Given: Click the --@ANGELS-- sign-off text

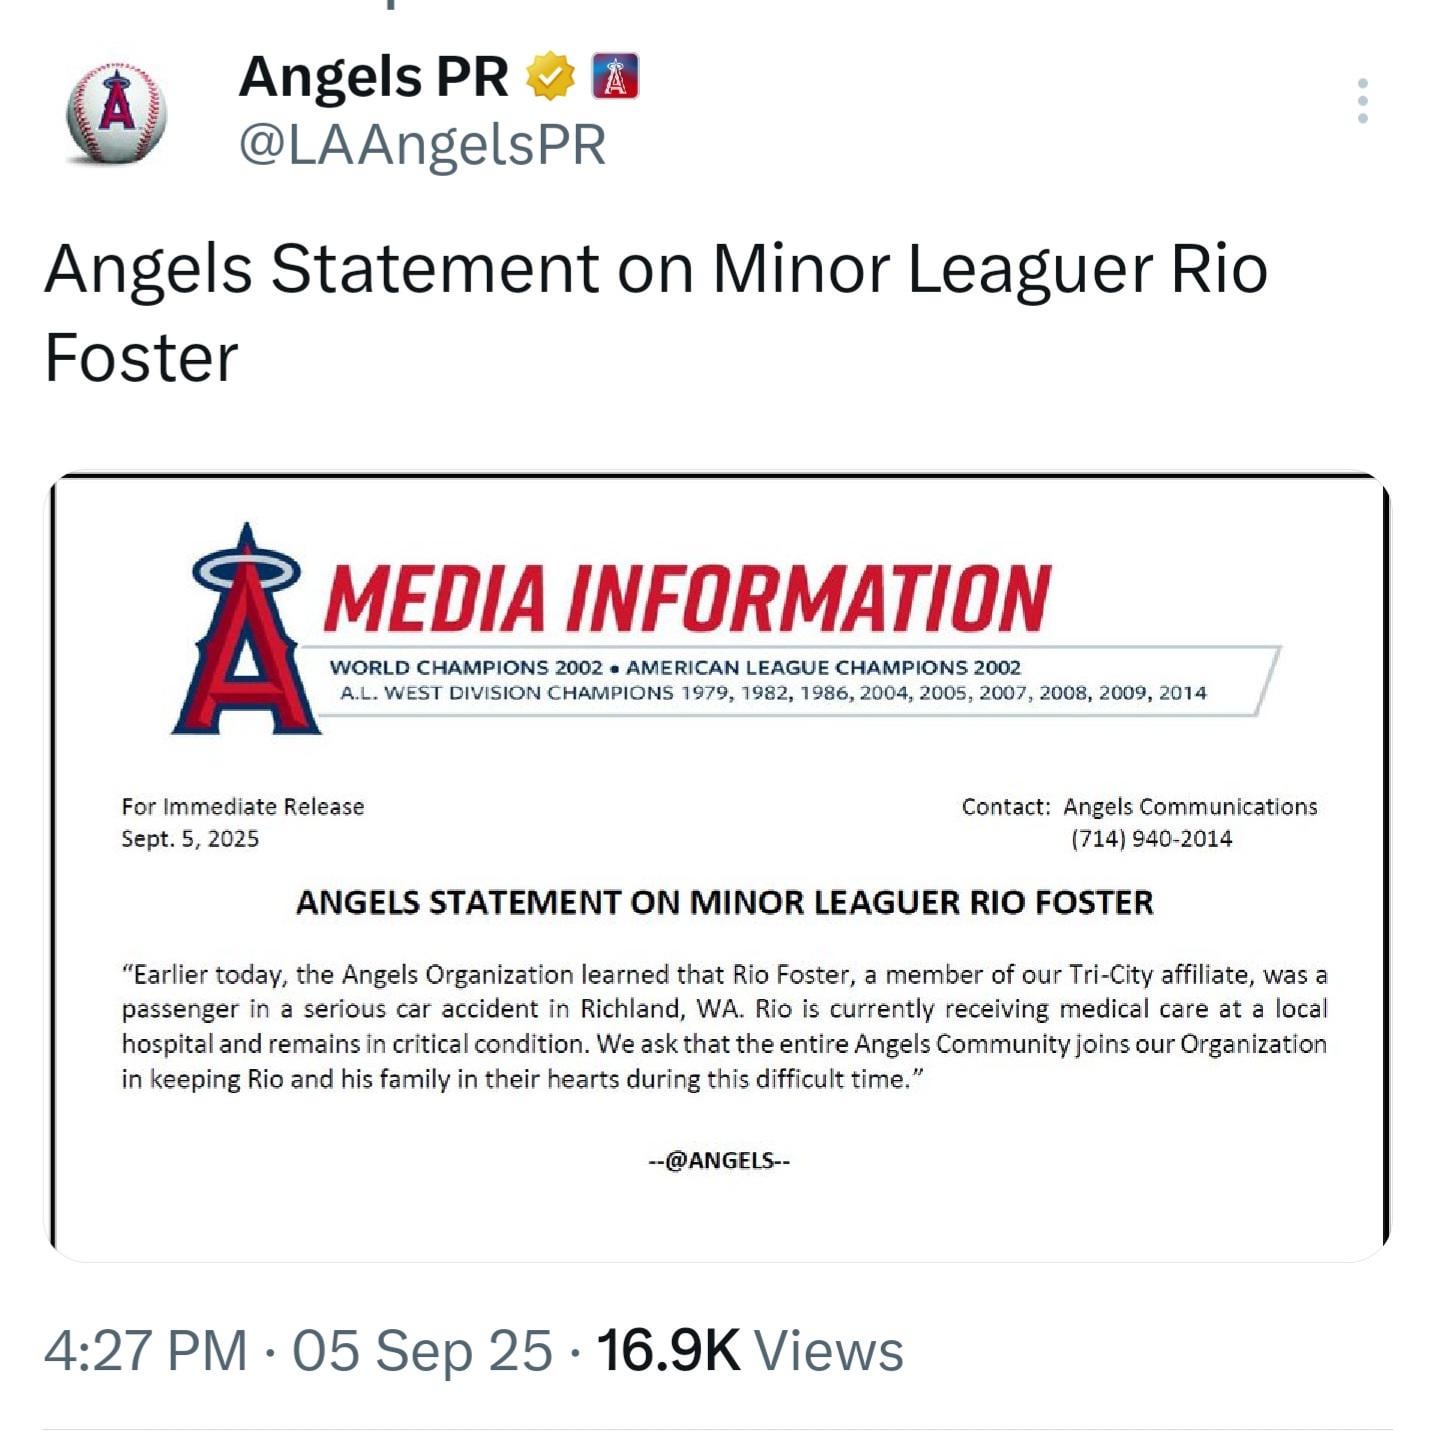Looking at the screenshot, I should point(719,1160).
